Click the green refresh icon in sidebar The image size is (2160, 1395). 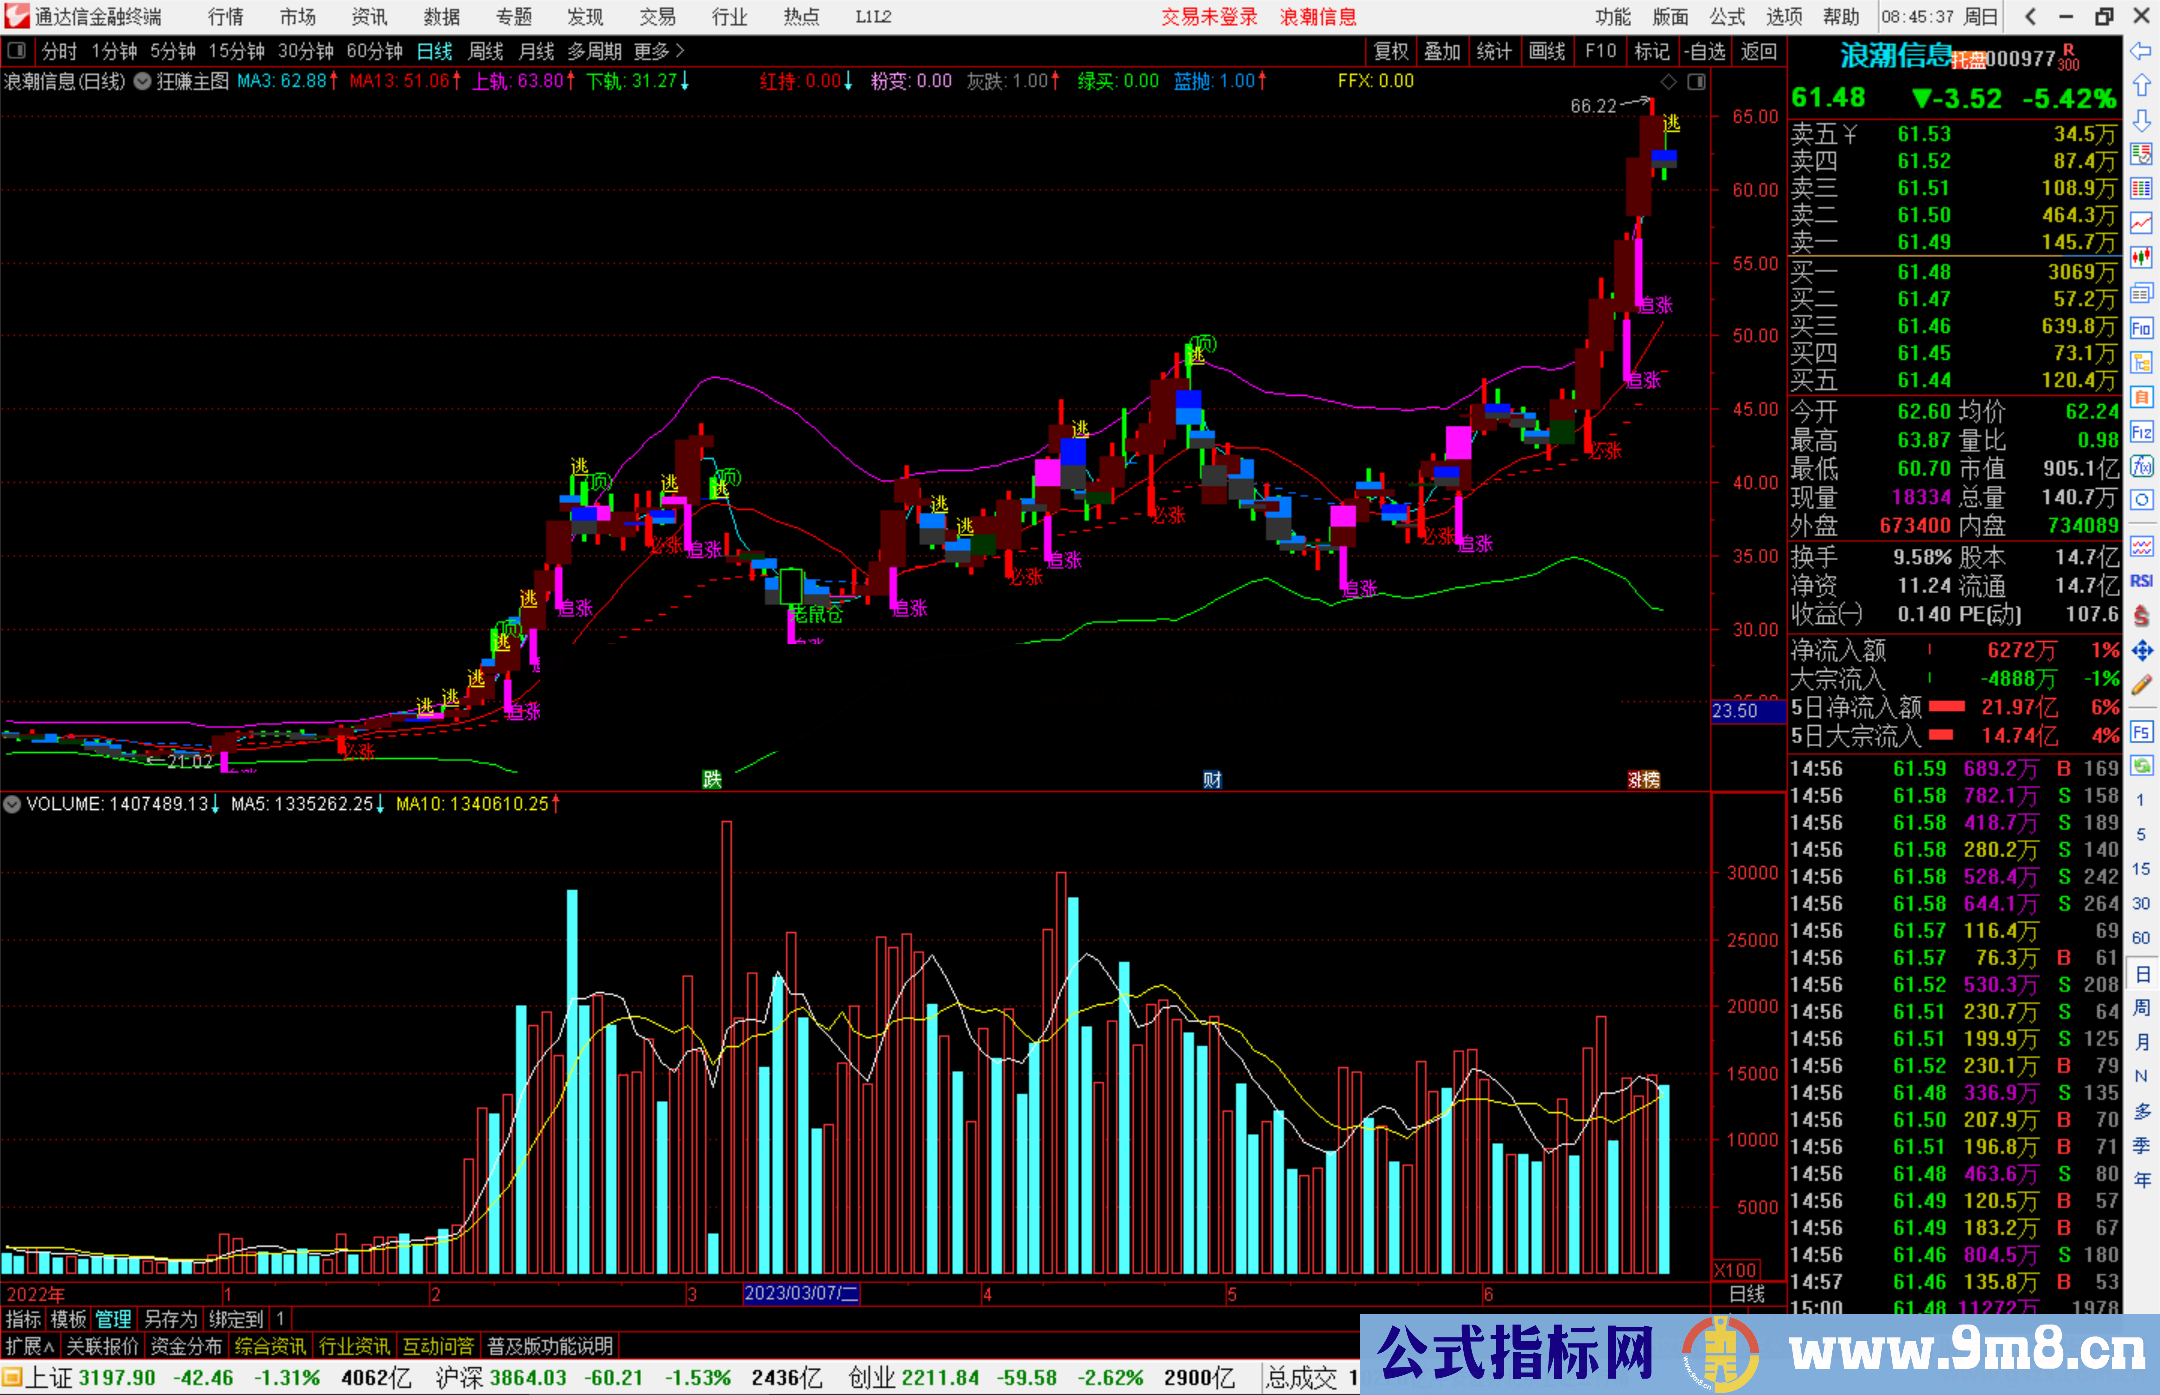pos(2141,766)
